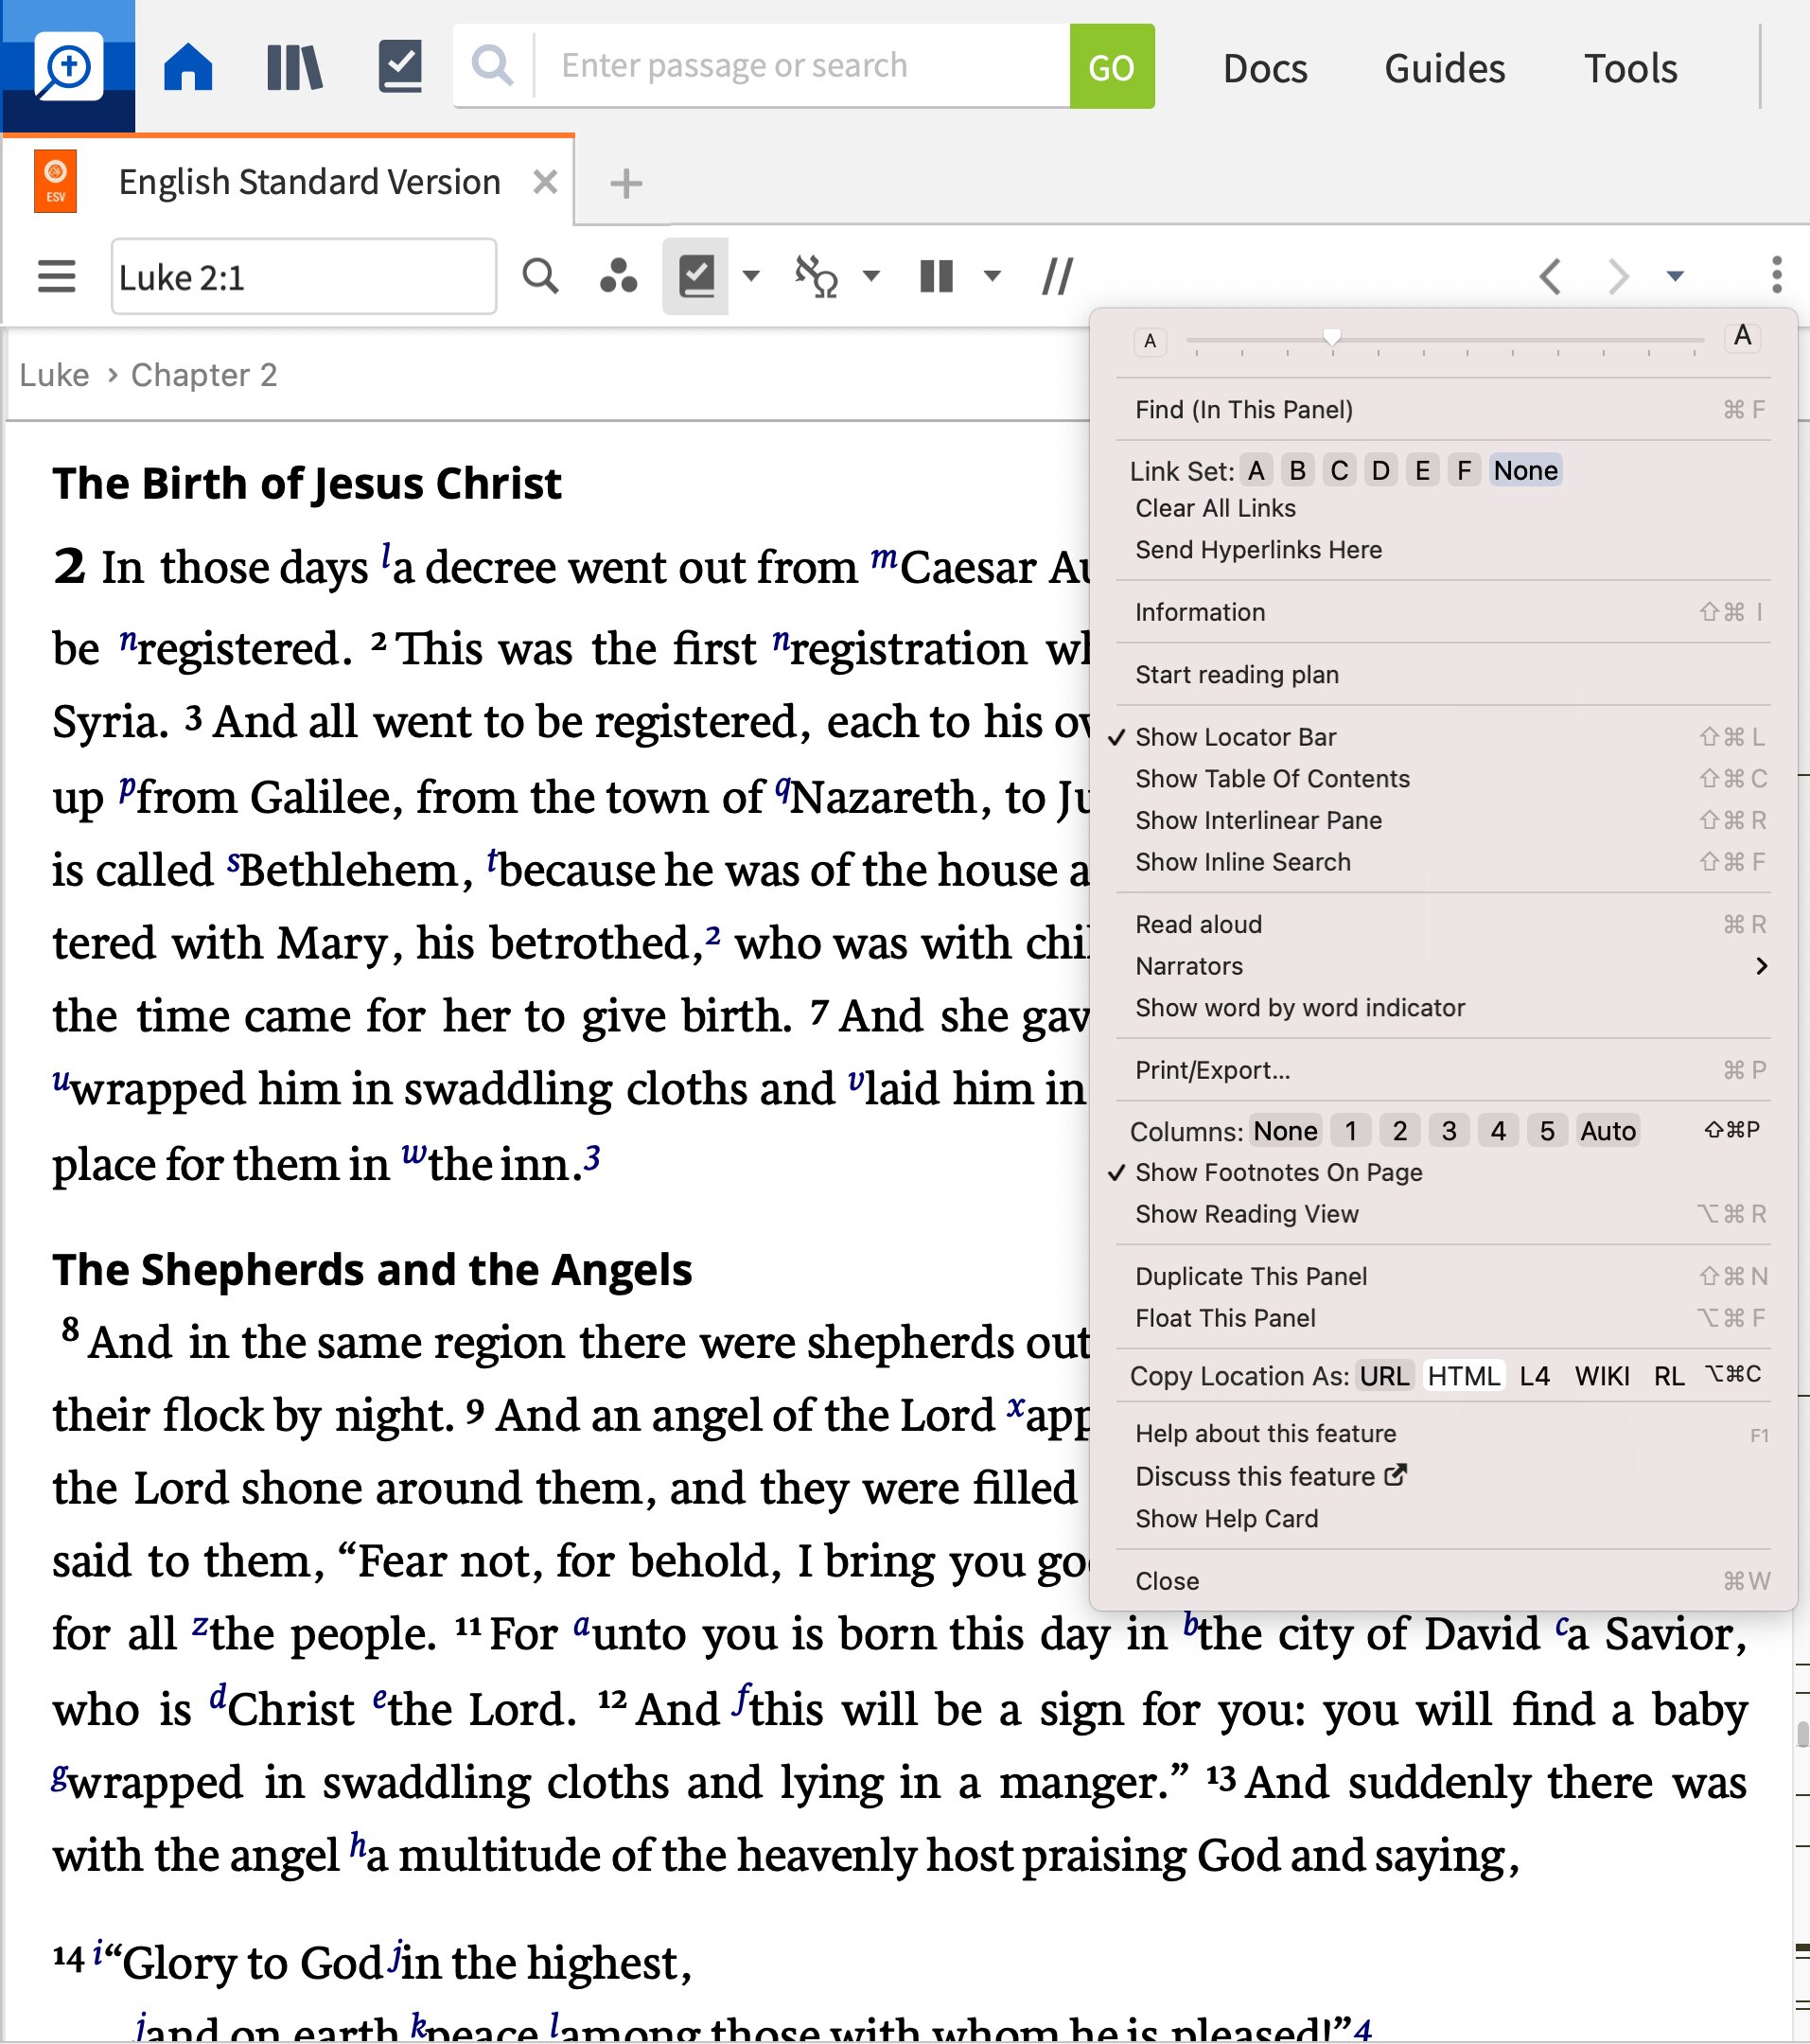
Task: Expand the parallel resources dropdown arrow
Action: (x=992, y=276)
